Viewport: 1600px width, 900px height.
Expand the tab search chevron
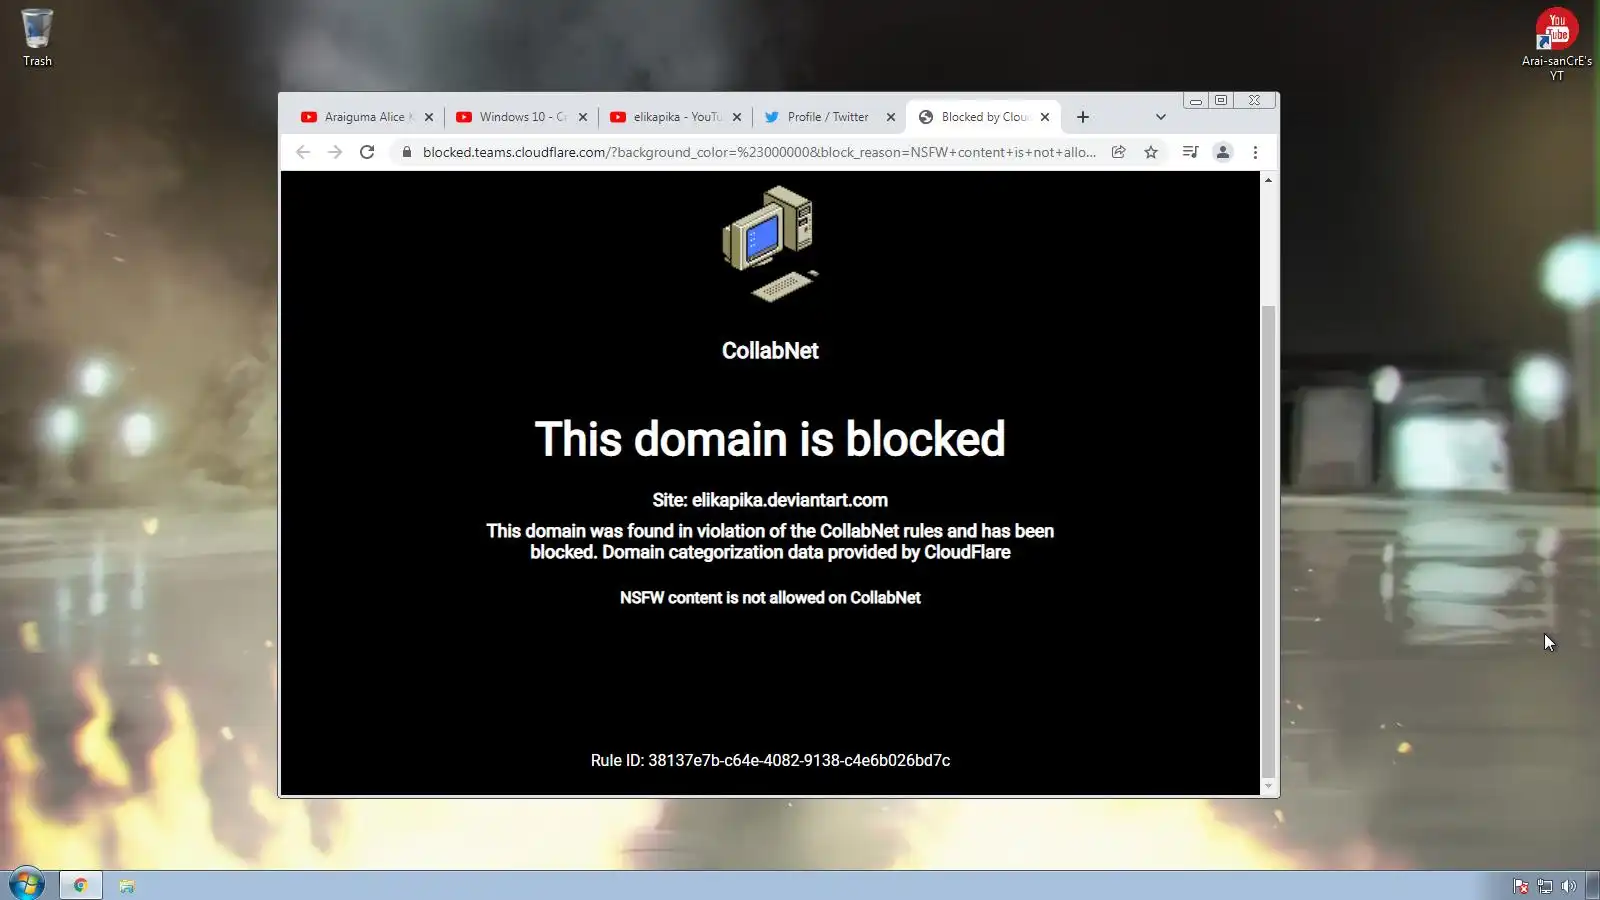(1160, 117)
